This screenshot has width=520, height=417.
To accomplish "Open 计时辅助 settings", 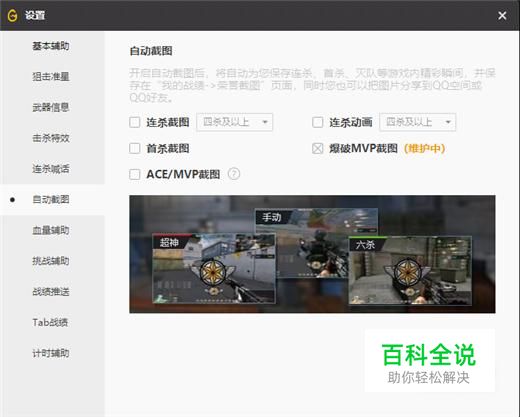I will coord(52,353).
